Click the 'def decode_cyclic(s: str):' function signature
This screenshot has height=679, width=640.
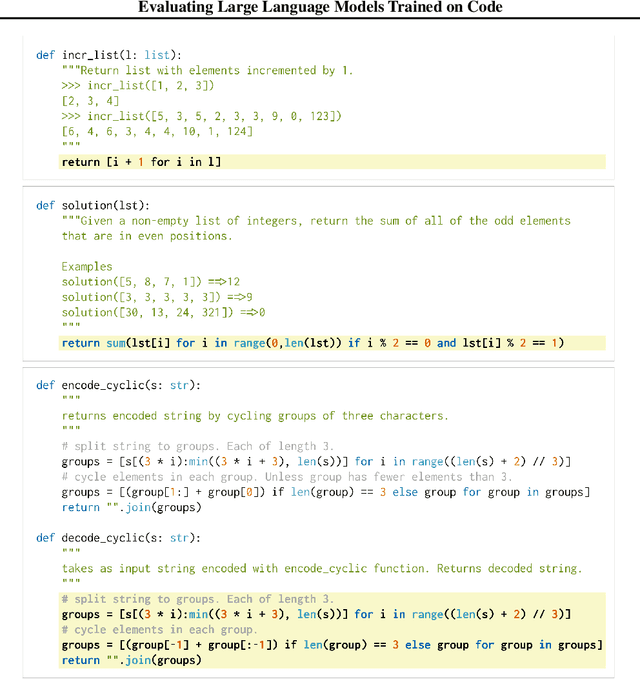118,538
